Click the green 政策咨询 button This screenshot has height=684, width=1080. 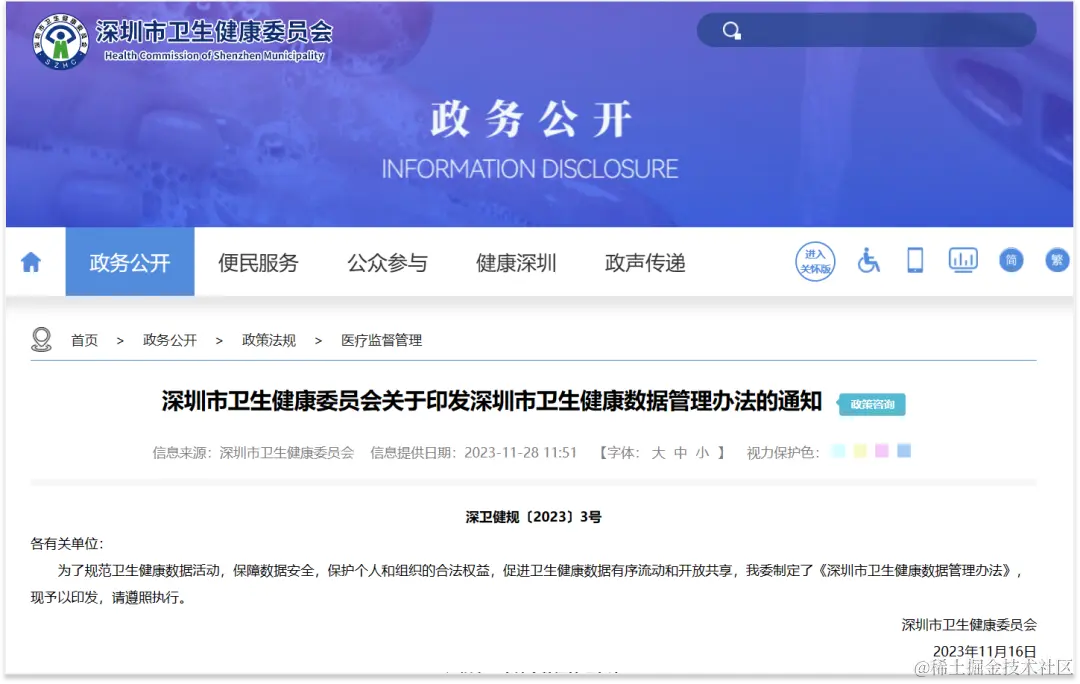tap(871, 405)
